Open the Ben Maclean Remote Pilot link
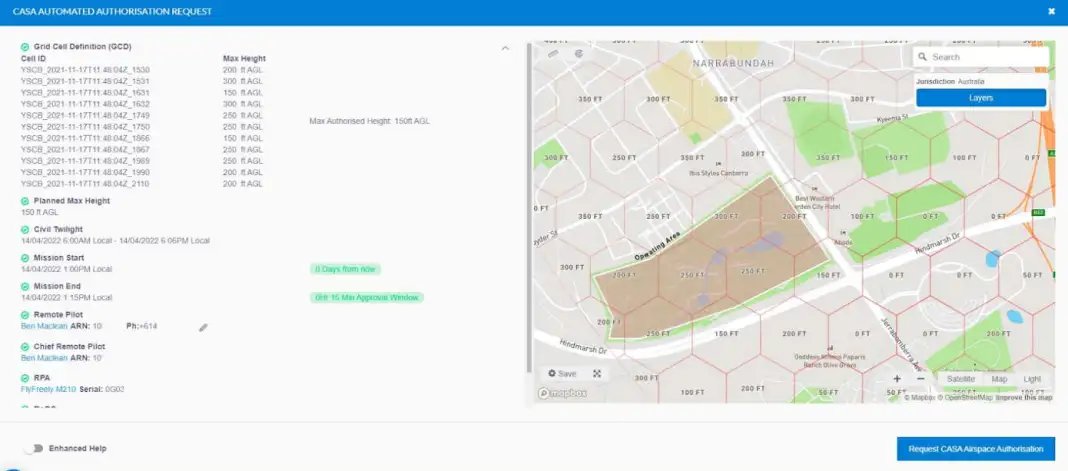The height and width of the screenshot is (471, 1068). (44, 327)
